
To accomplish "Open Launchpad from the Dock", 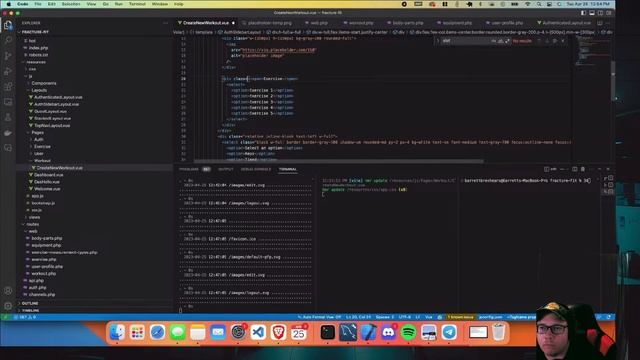I will [x=137, y=332].
